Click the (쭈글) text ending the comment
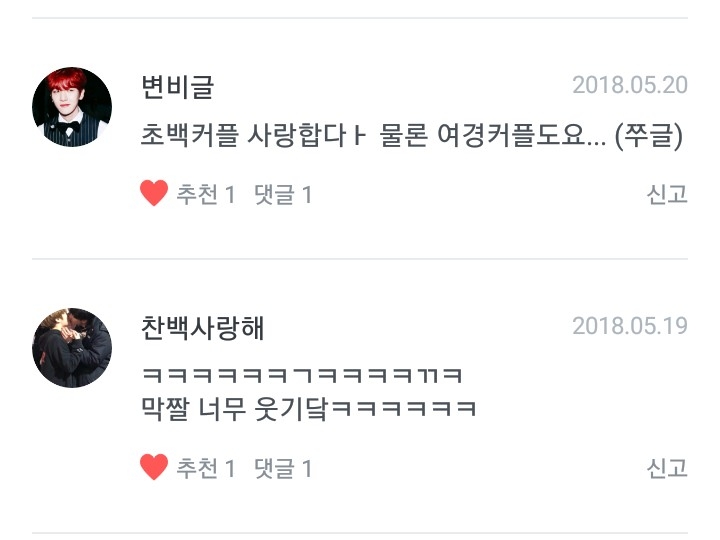 (649, 136)
